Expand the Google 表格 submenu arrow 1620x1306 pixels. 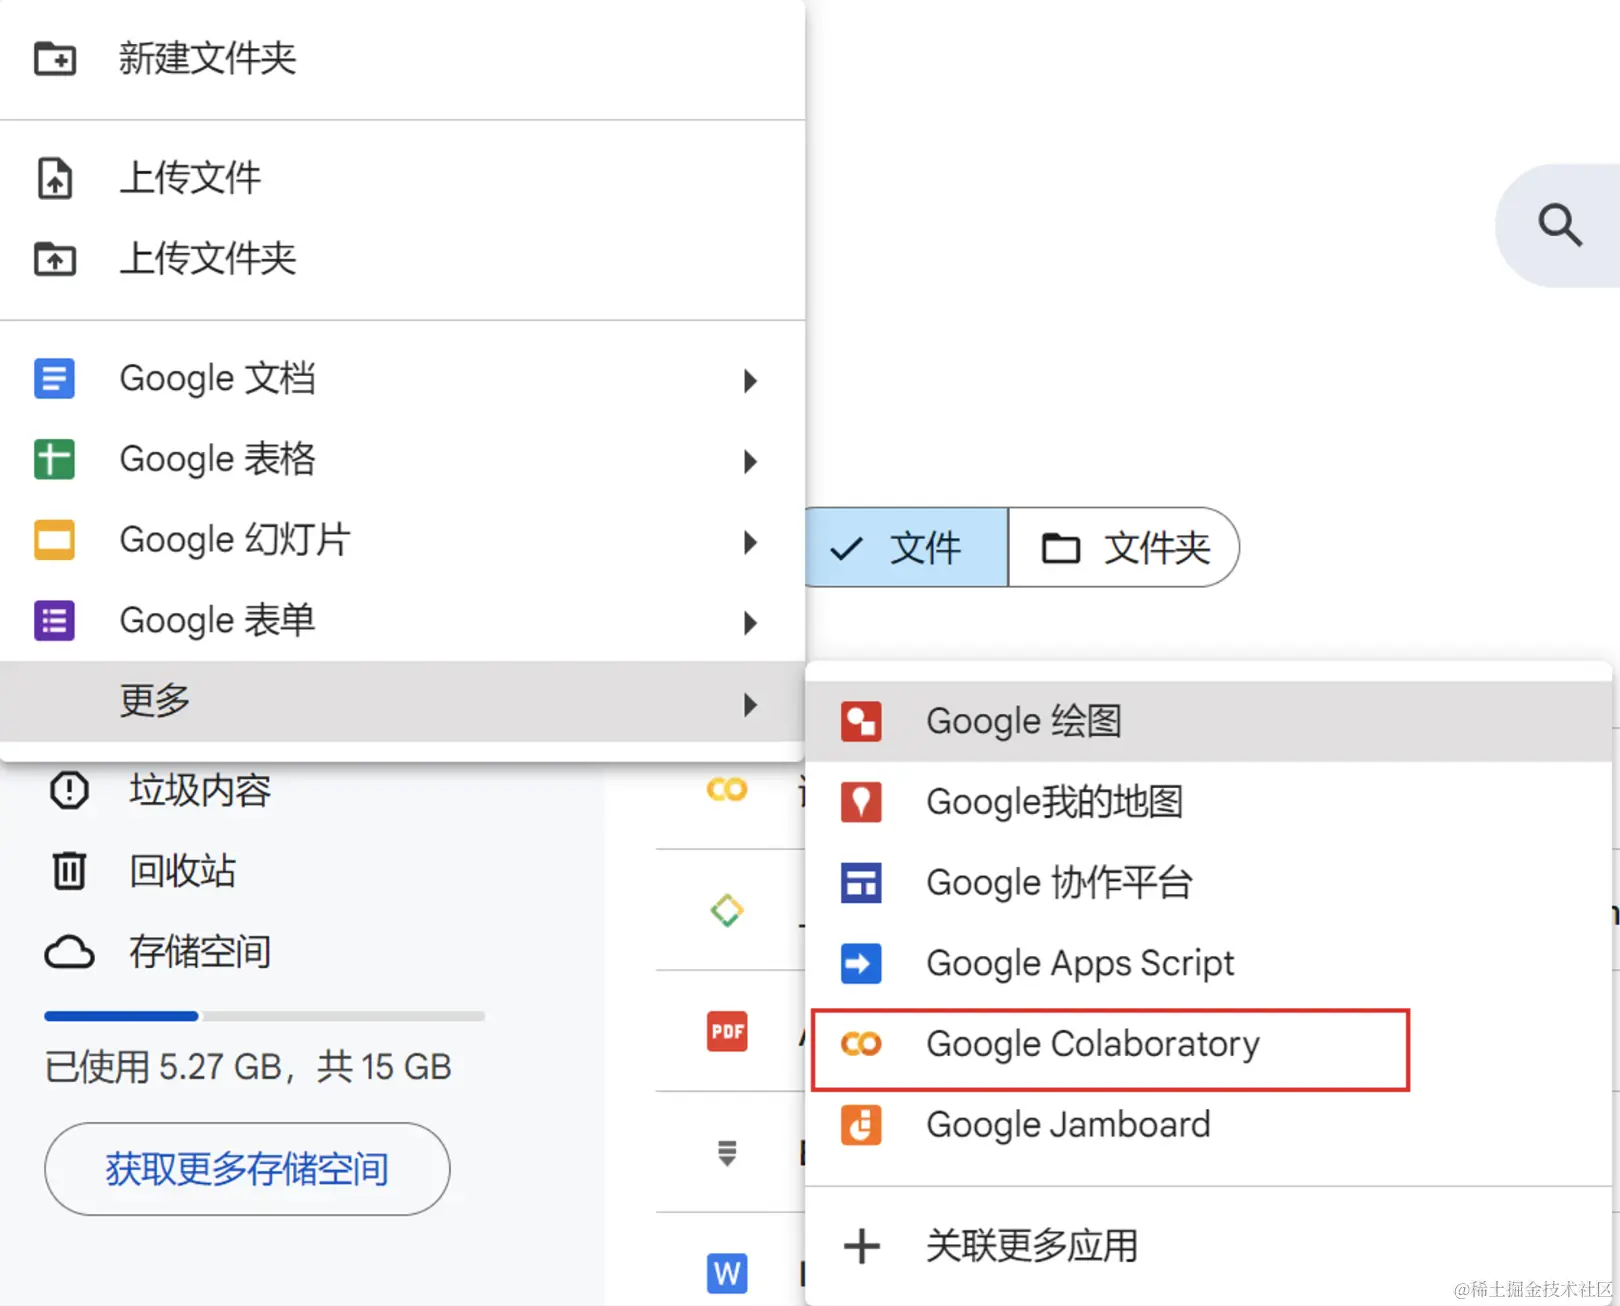[x=750, y=462]
